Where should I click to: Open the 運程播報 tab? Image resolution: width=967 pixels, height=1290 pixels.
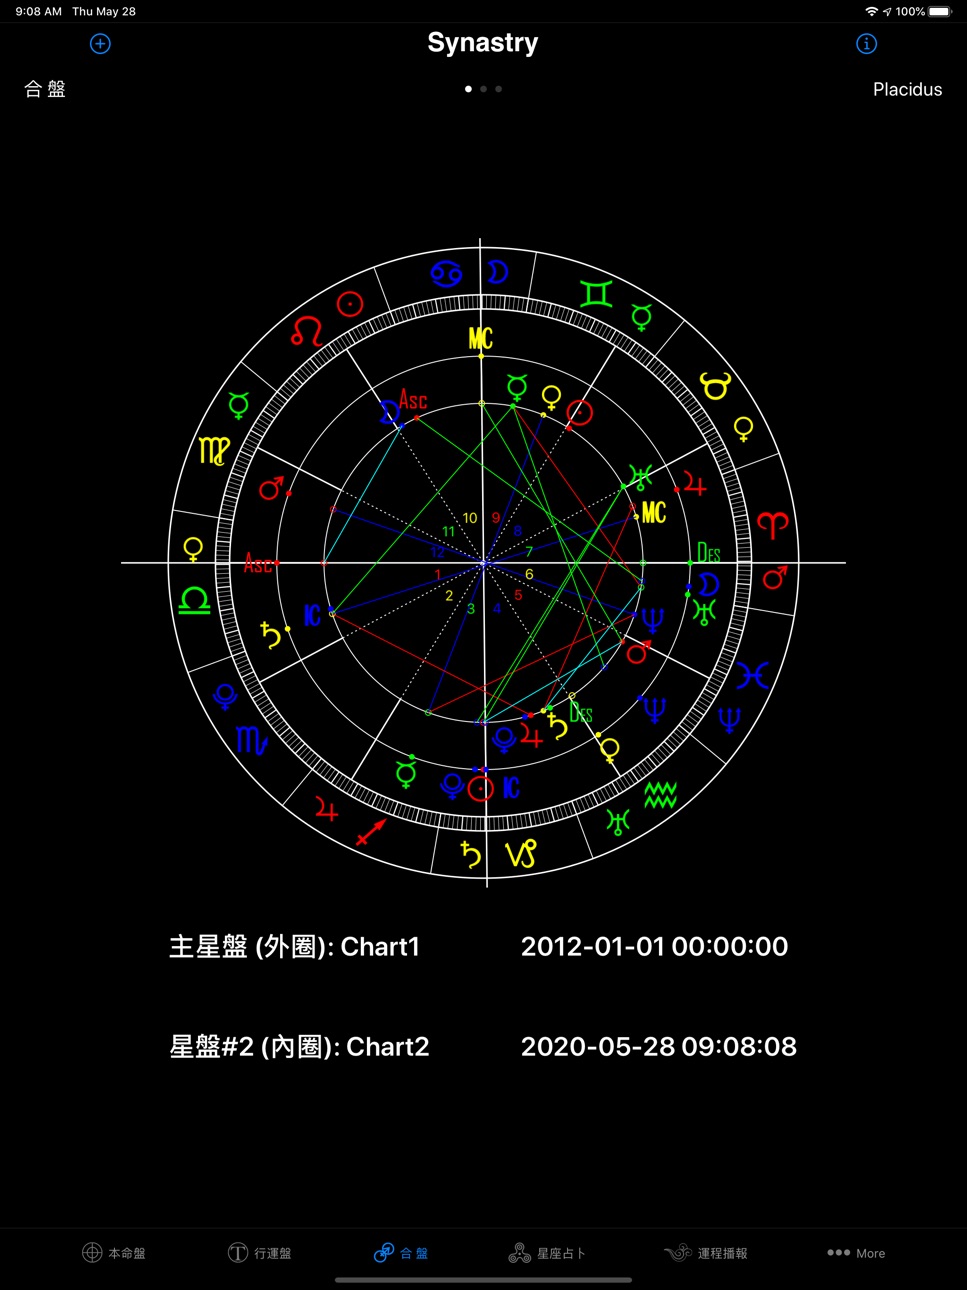(x=706, y=1253)
